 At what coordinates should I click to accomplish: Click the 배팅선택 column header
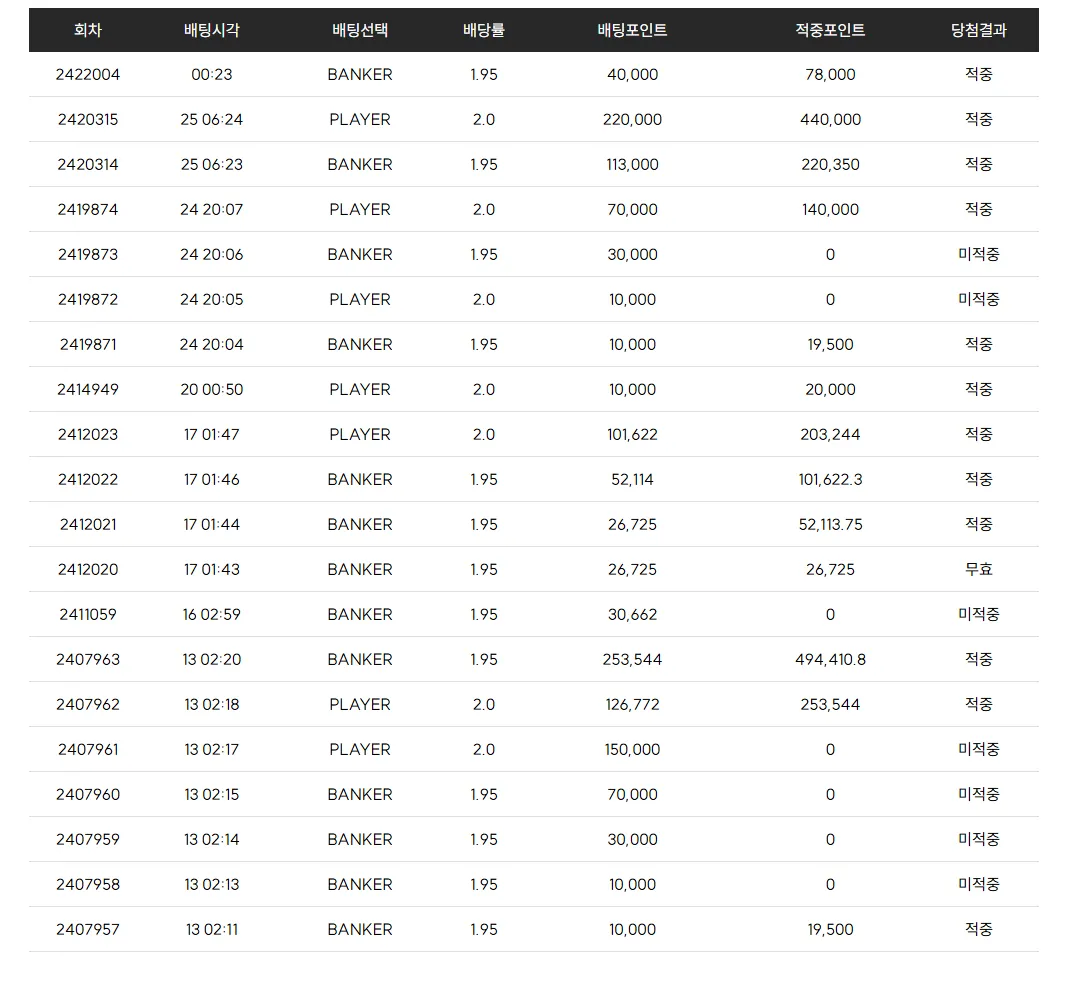[360, 30]
